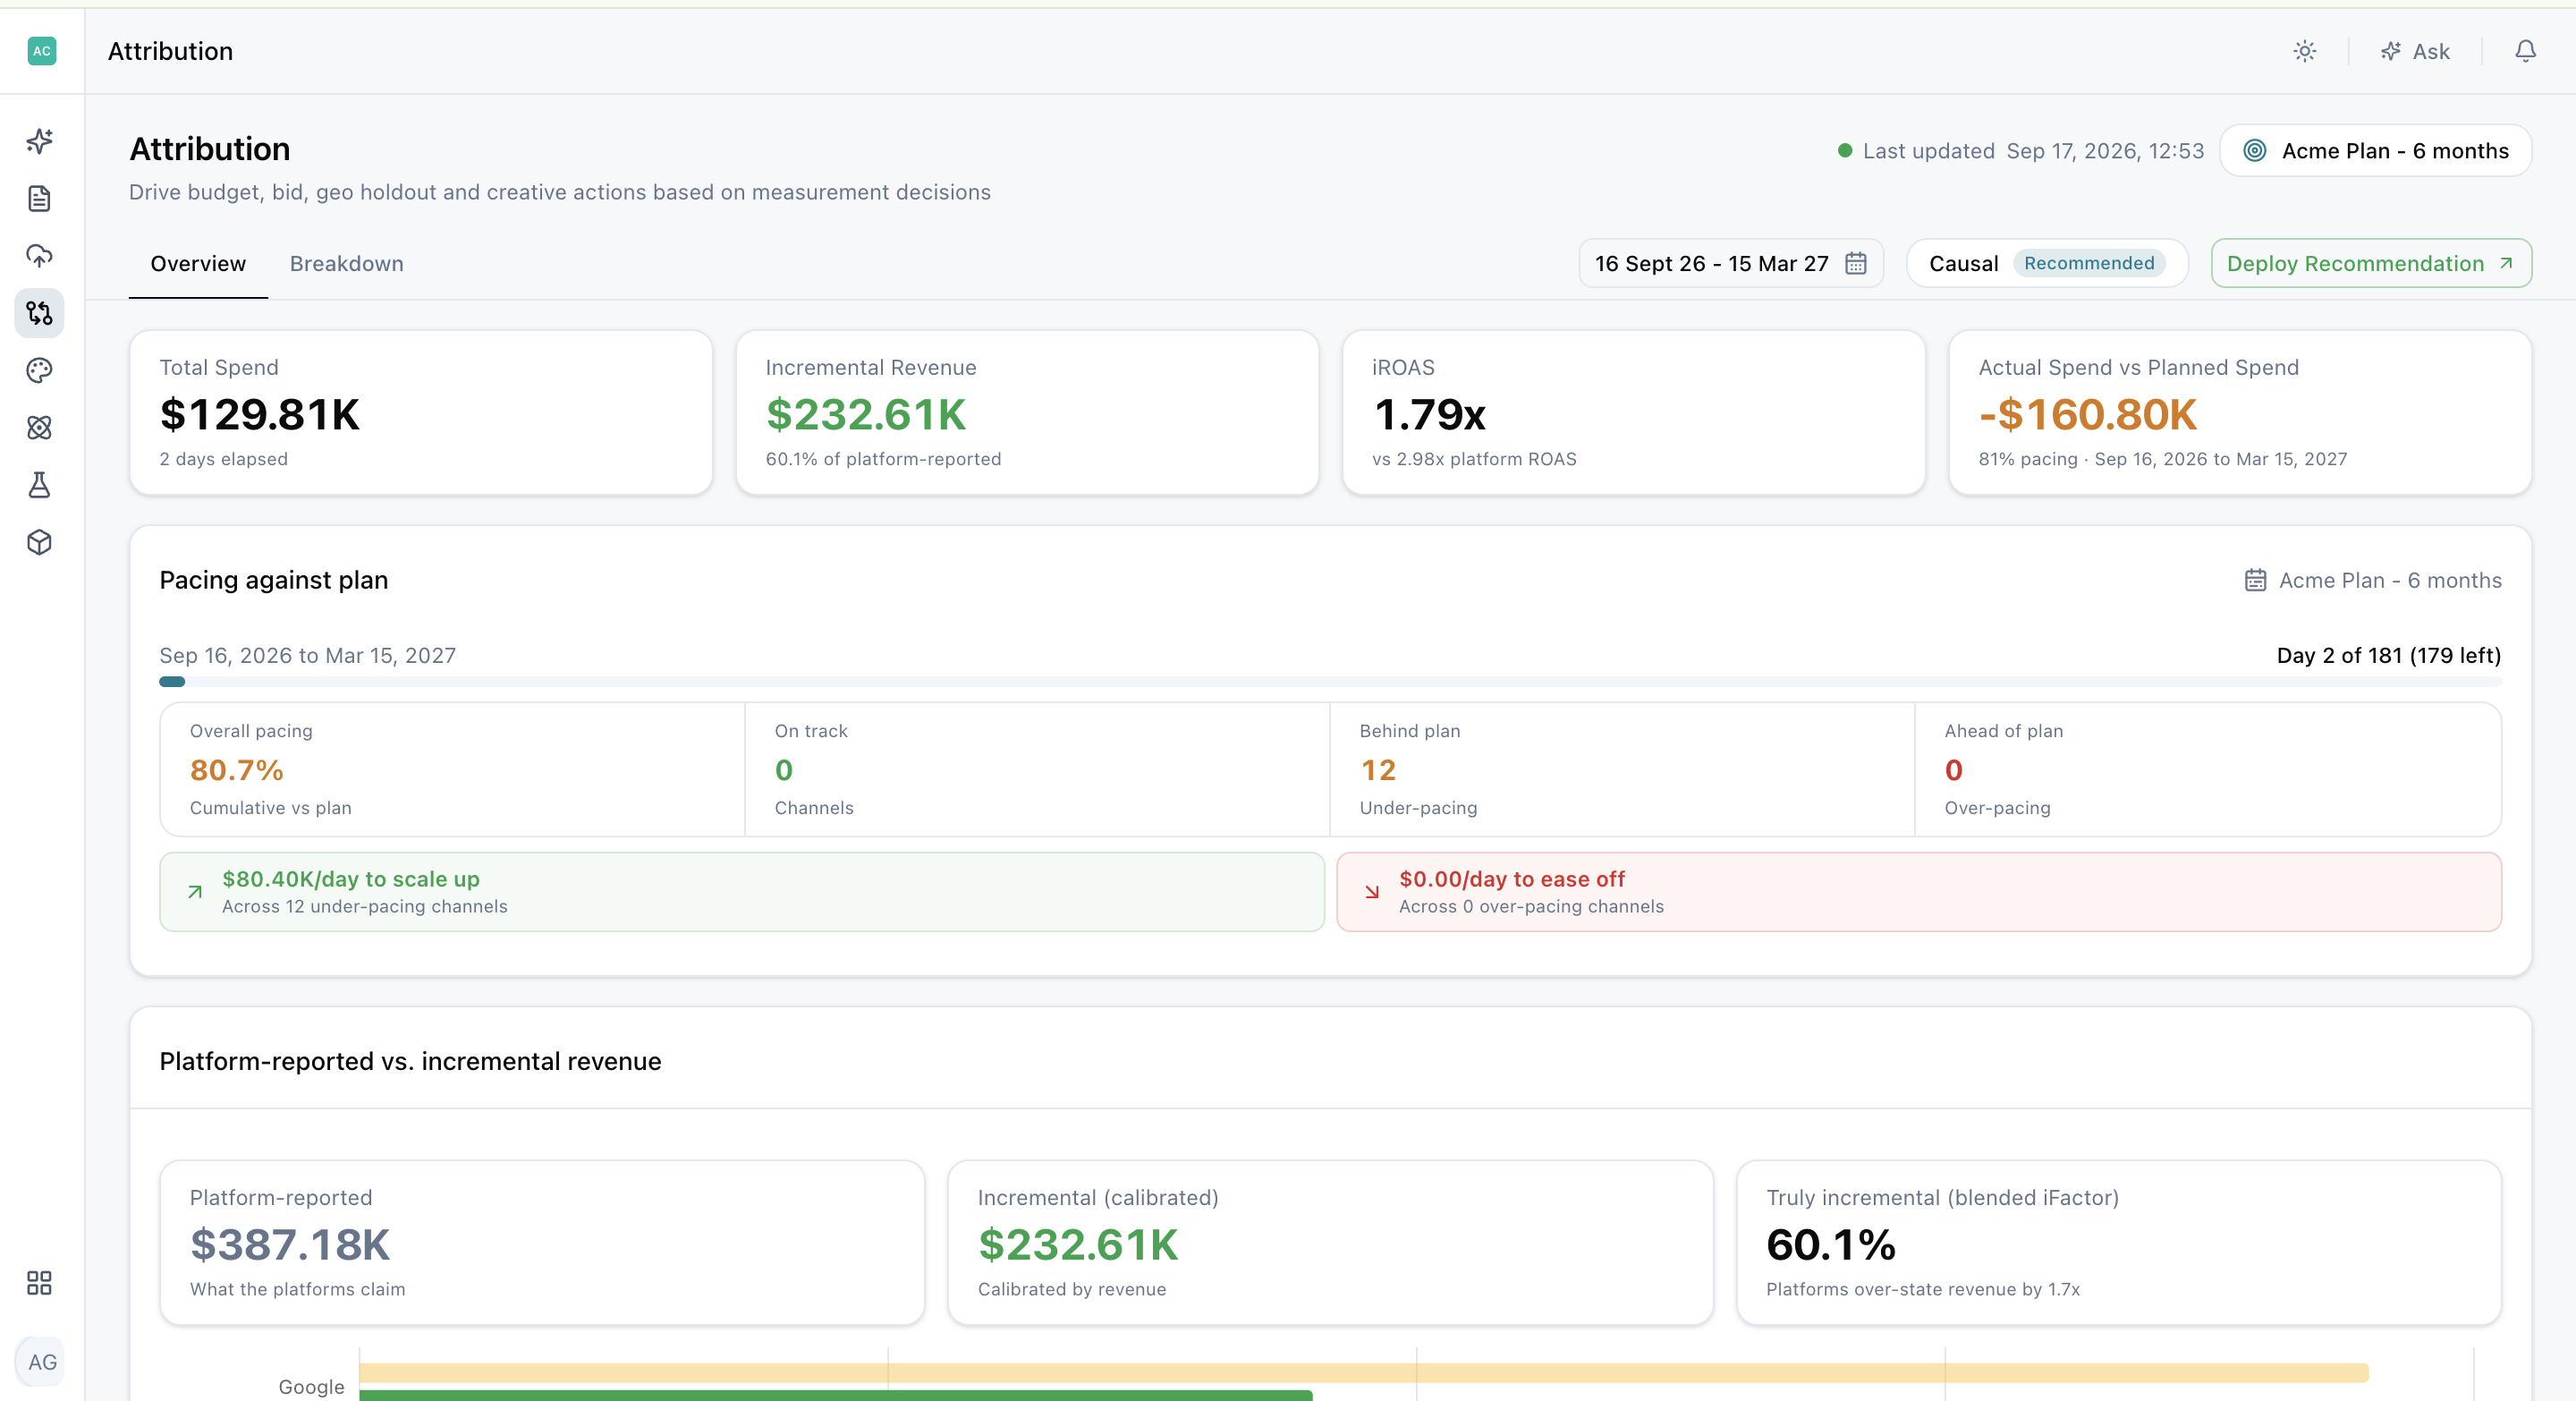
Task: Click the cube icon in sidebar
Action: (40, 542)
